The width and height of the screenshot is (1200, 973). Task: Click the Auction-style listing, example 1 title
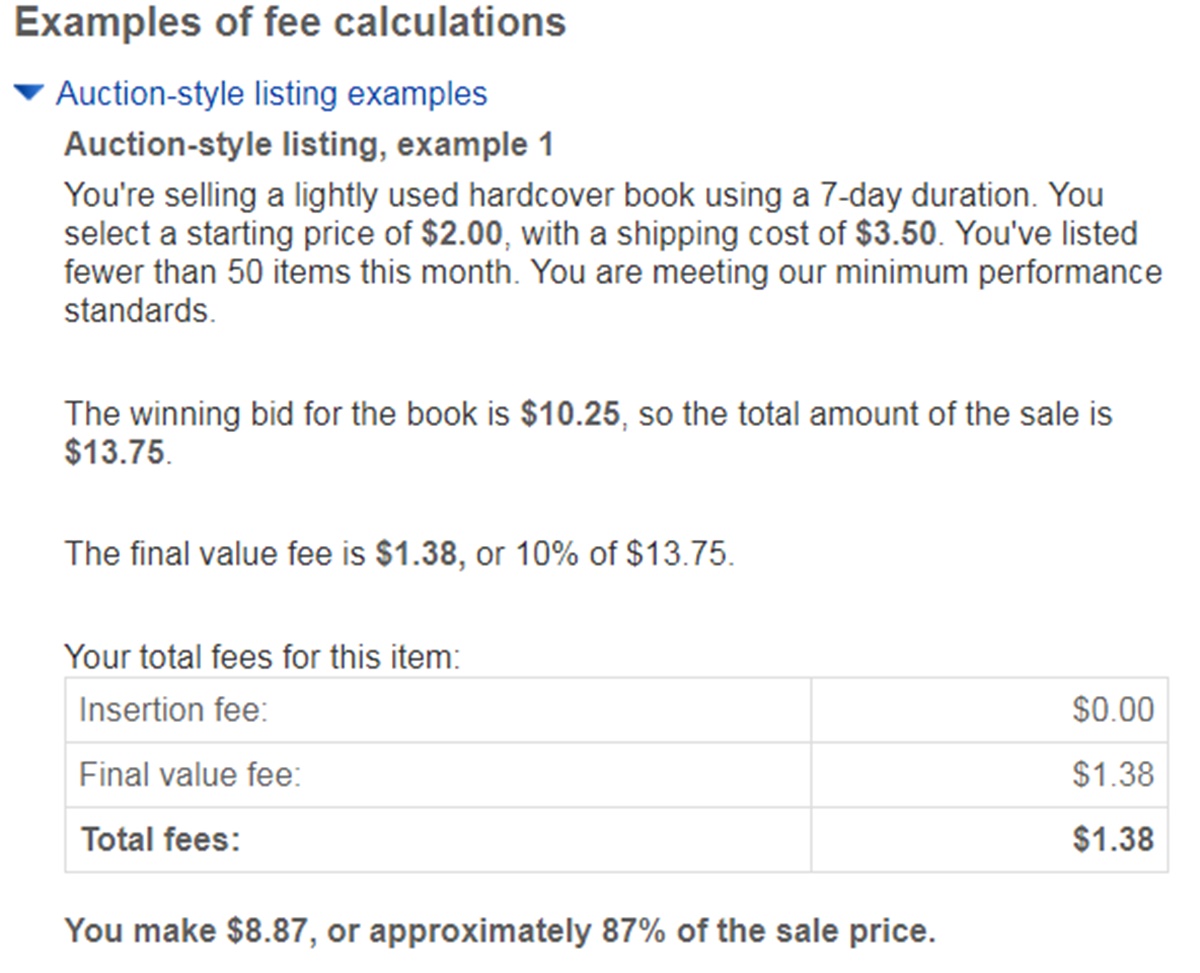pos(308,145)
